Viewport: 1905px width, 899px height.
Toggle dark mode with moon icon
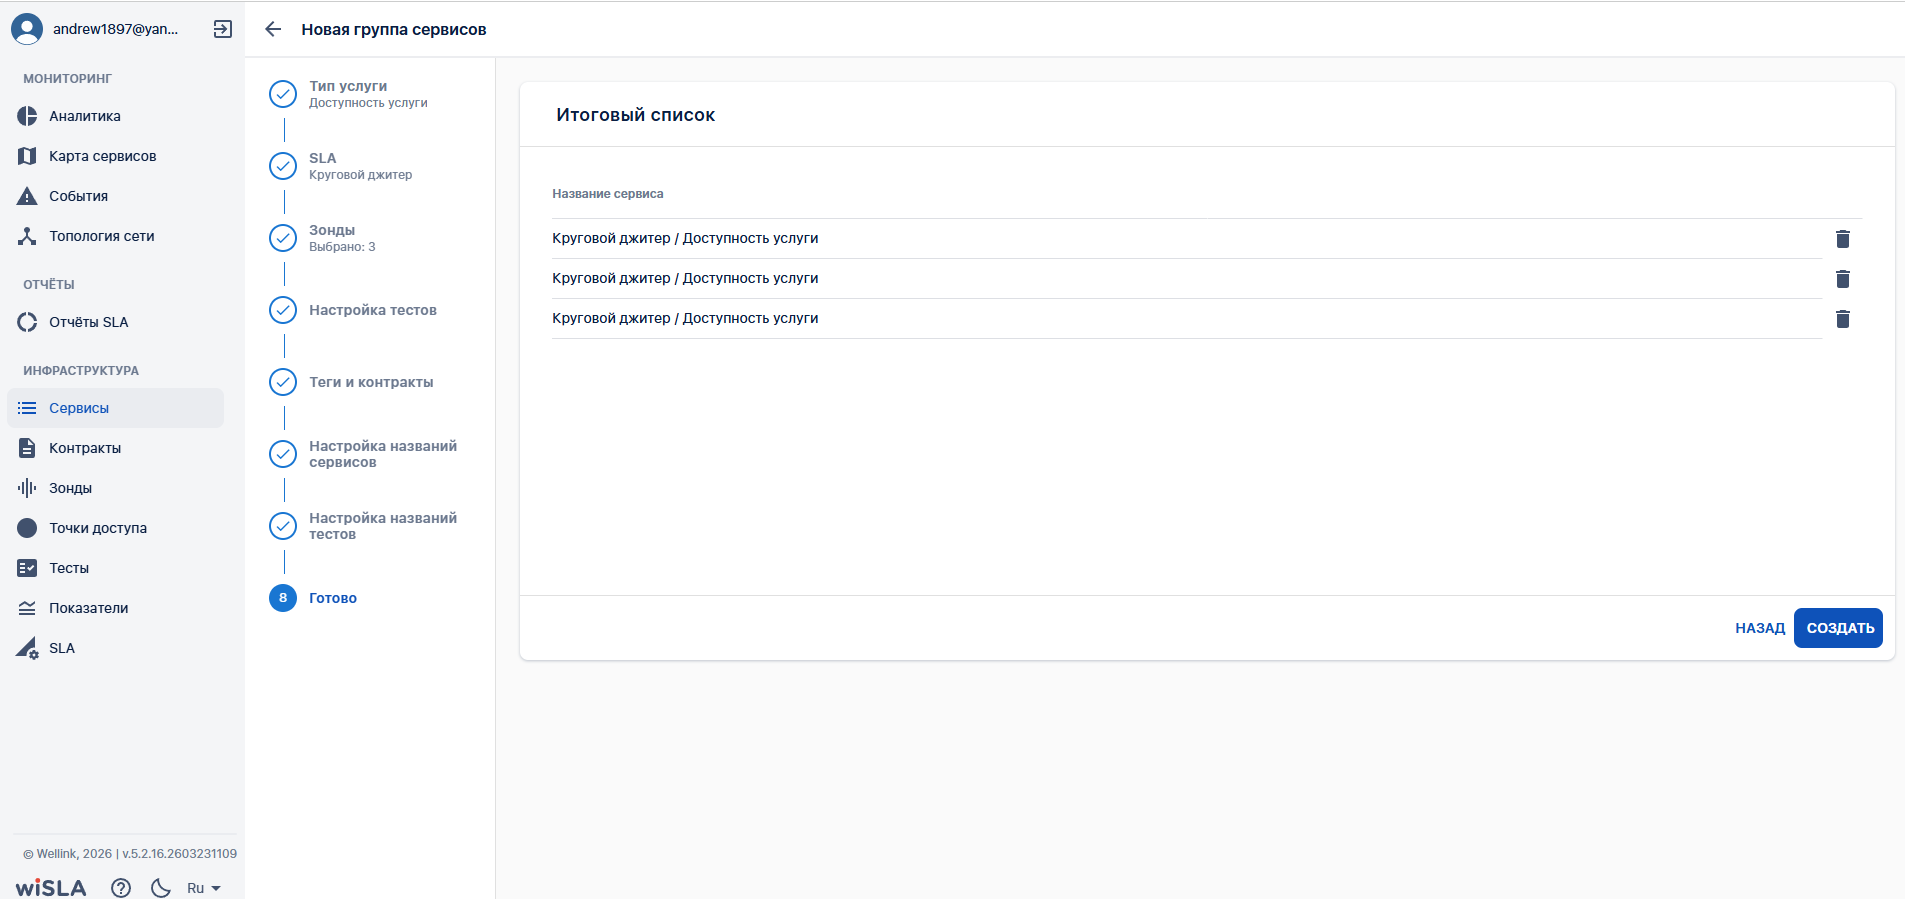(160, 888)
